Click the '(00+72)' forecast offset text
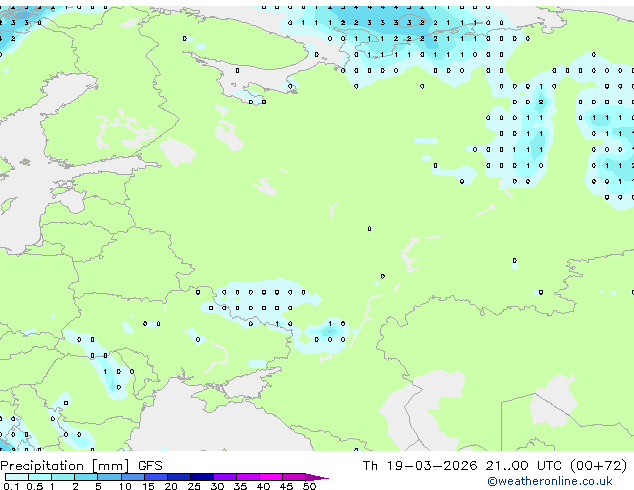Image resolution: width=634 pixels, height=490 pixels. [598, 465]
